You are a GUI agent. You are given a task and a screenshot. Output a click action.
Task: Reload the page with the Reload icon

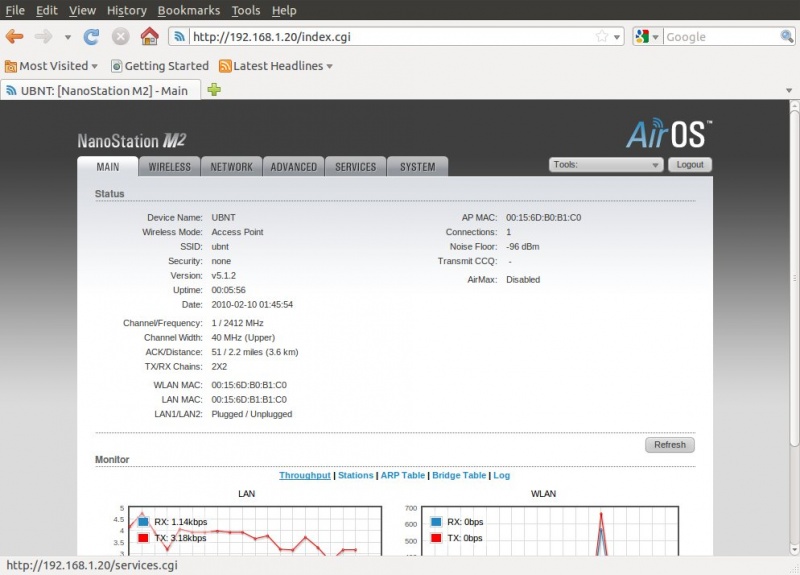click(92, 37)
